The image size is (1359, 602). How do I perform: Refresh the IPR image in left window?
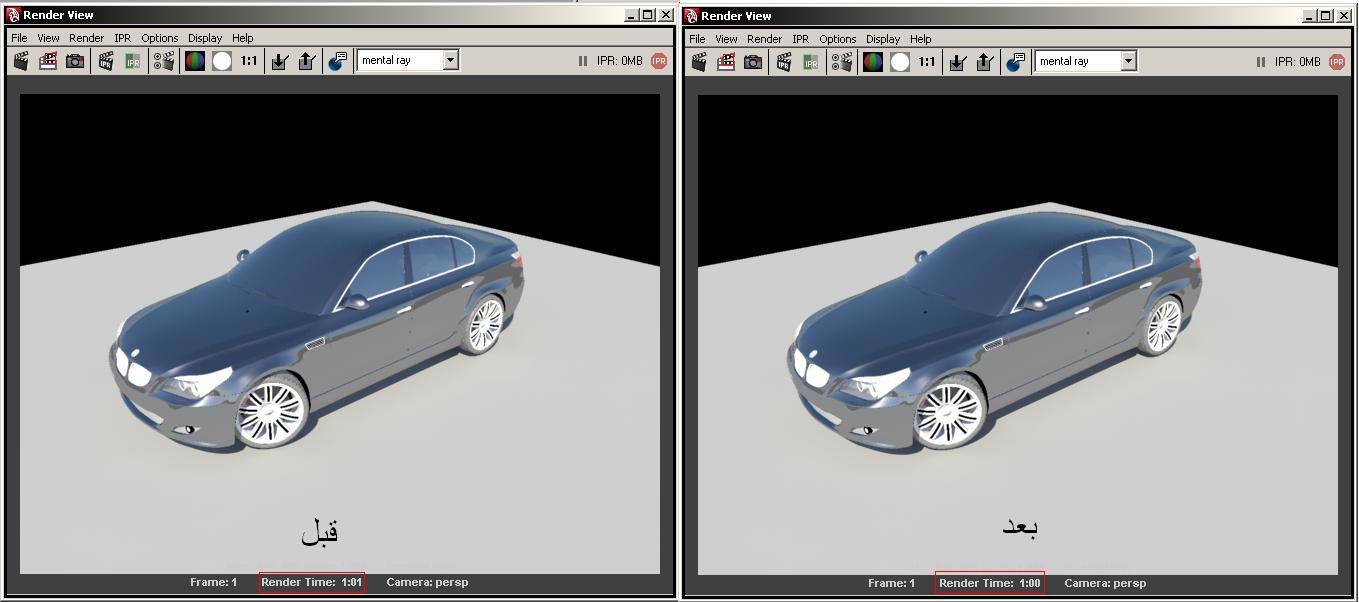[133, 61]
